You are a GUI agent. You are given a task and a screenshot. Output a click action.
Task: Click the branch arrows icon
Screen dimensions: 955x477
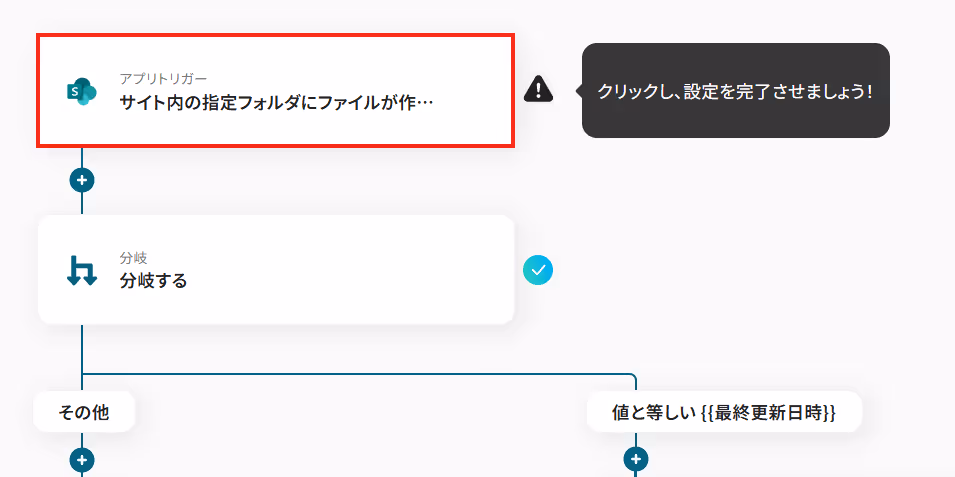click(x=82, y=270)
